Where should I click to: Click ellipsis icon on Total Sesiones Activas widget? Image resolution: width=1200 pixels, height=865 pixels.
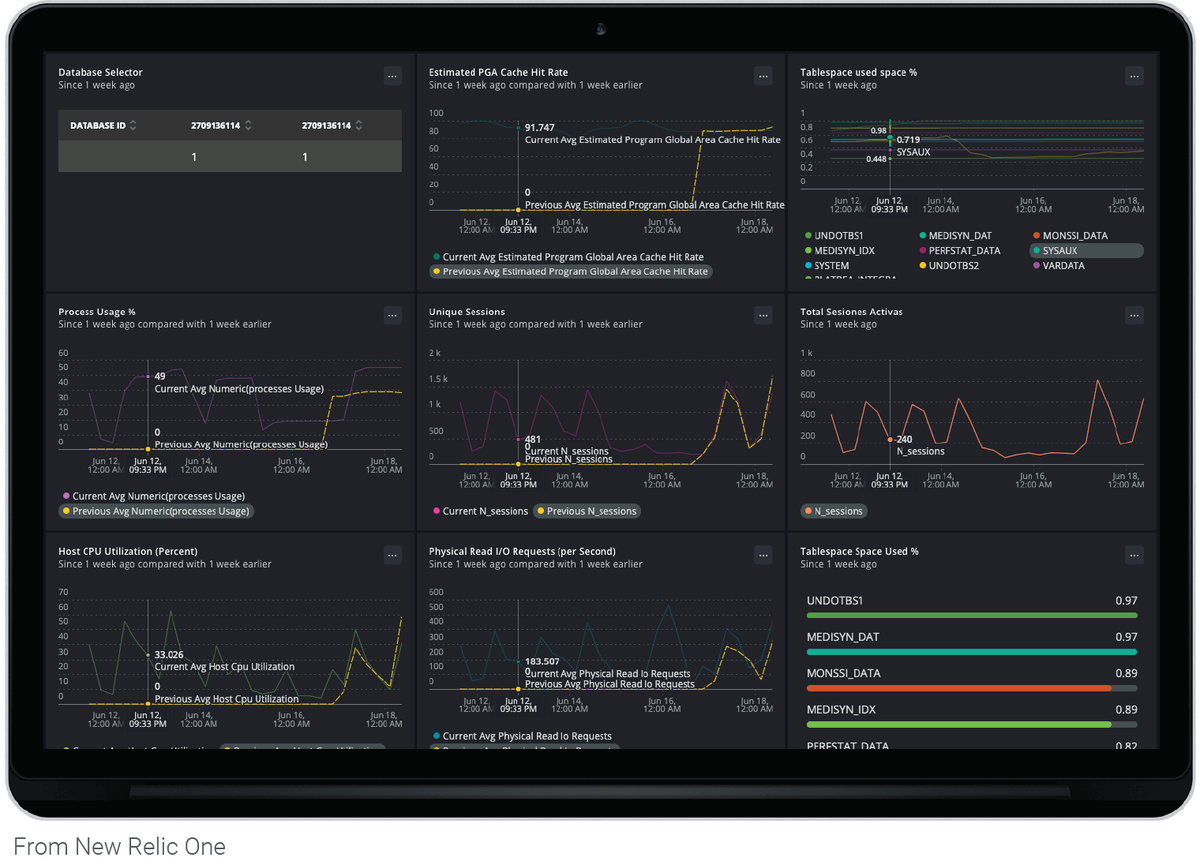tap(1134, 315)
